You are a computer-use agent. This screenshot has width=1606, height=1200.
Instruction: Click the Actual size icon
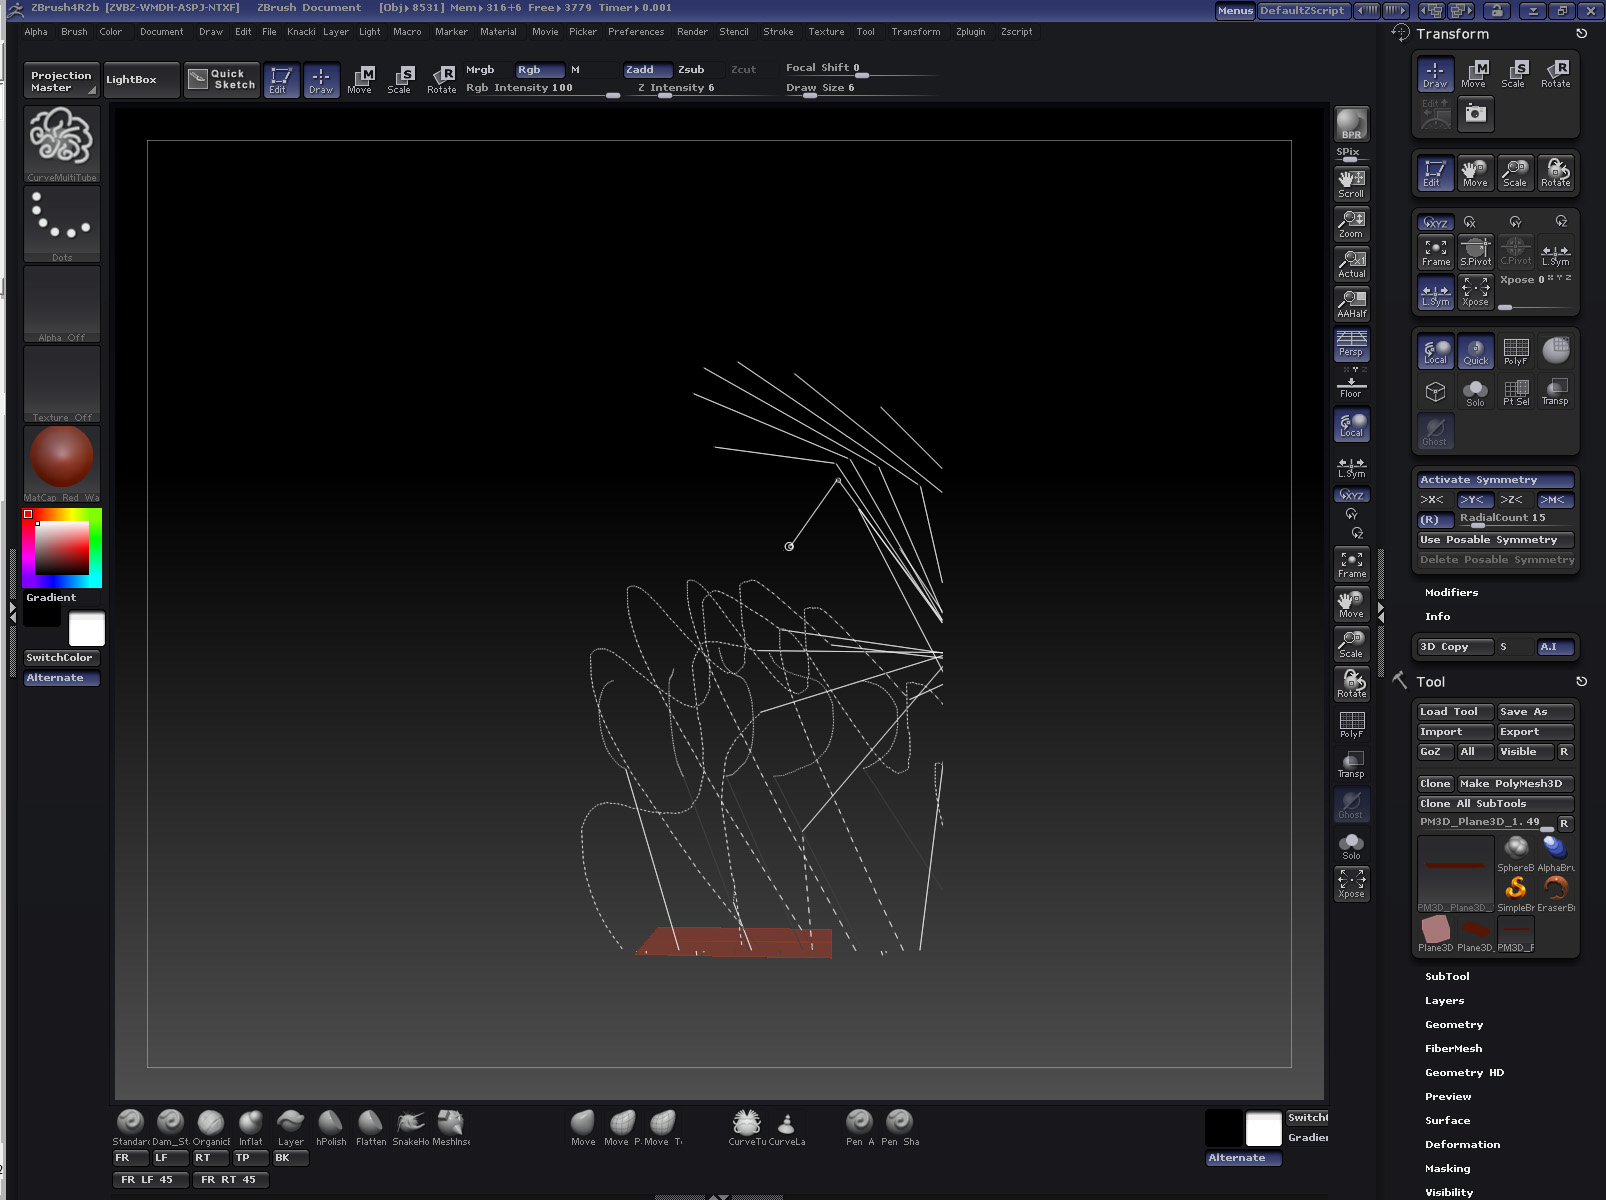(x=1351, y=264)
